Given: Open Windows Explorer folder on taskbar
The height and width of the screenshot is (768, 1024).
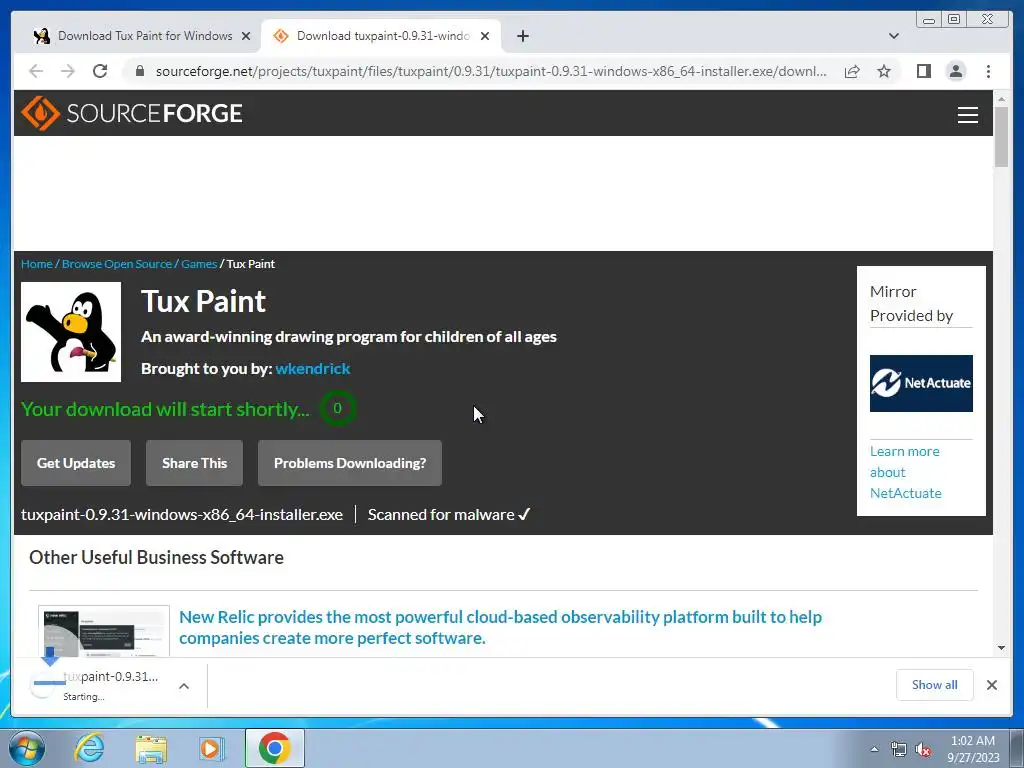Looking at the screenshot, I should [x=151, y=748].
